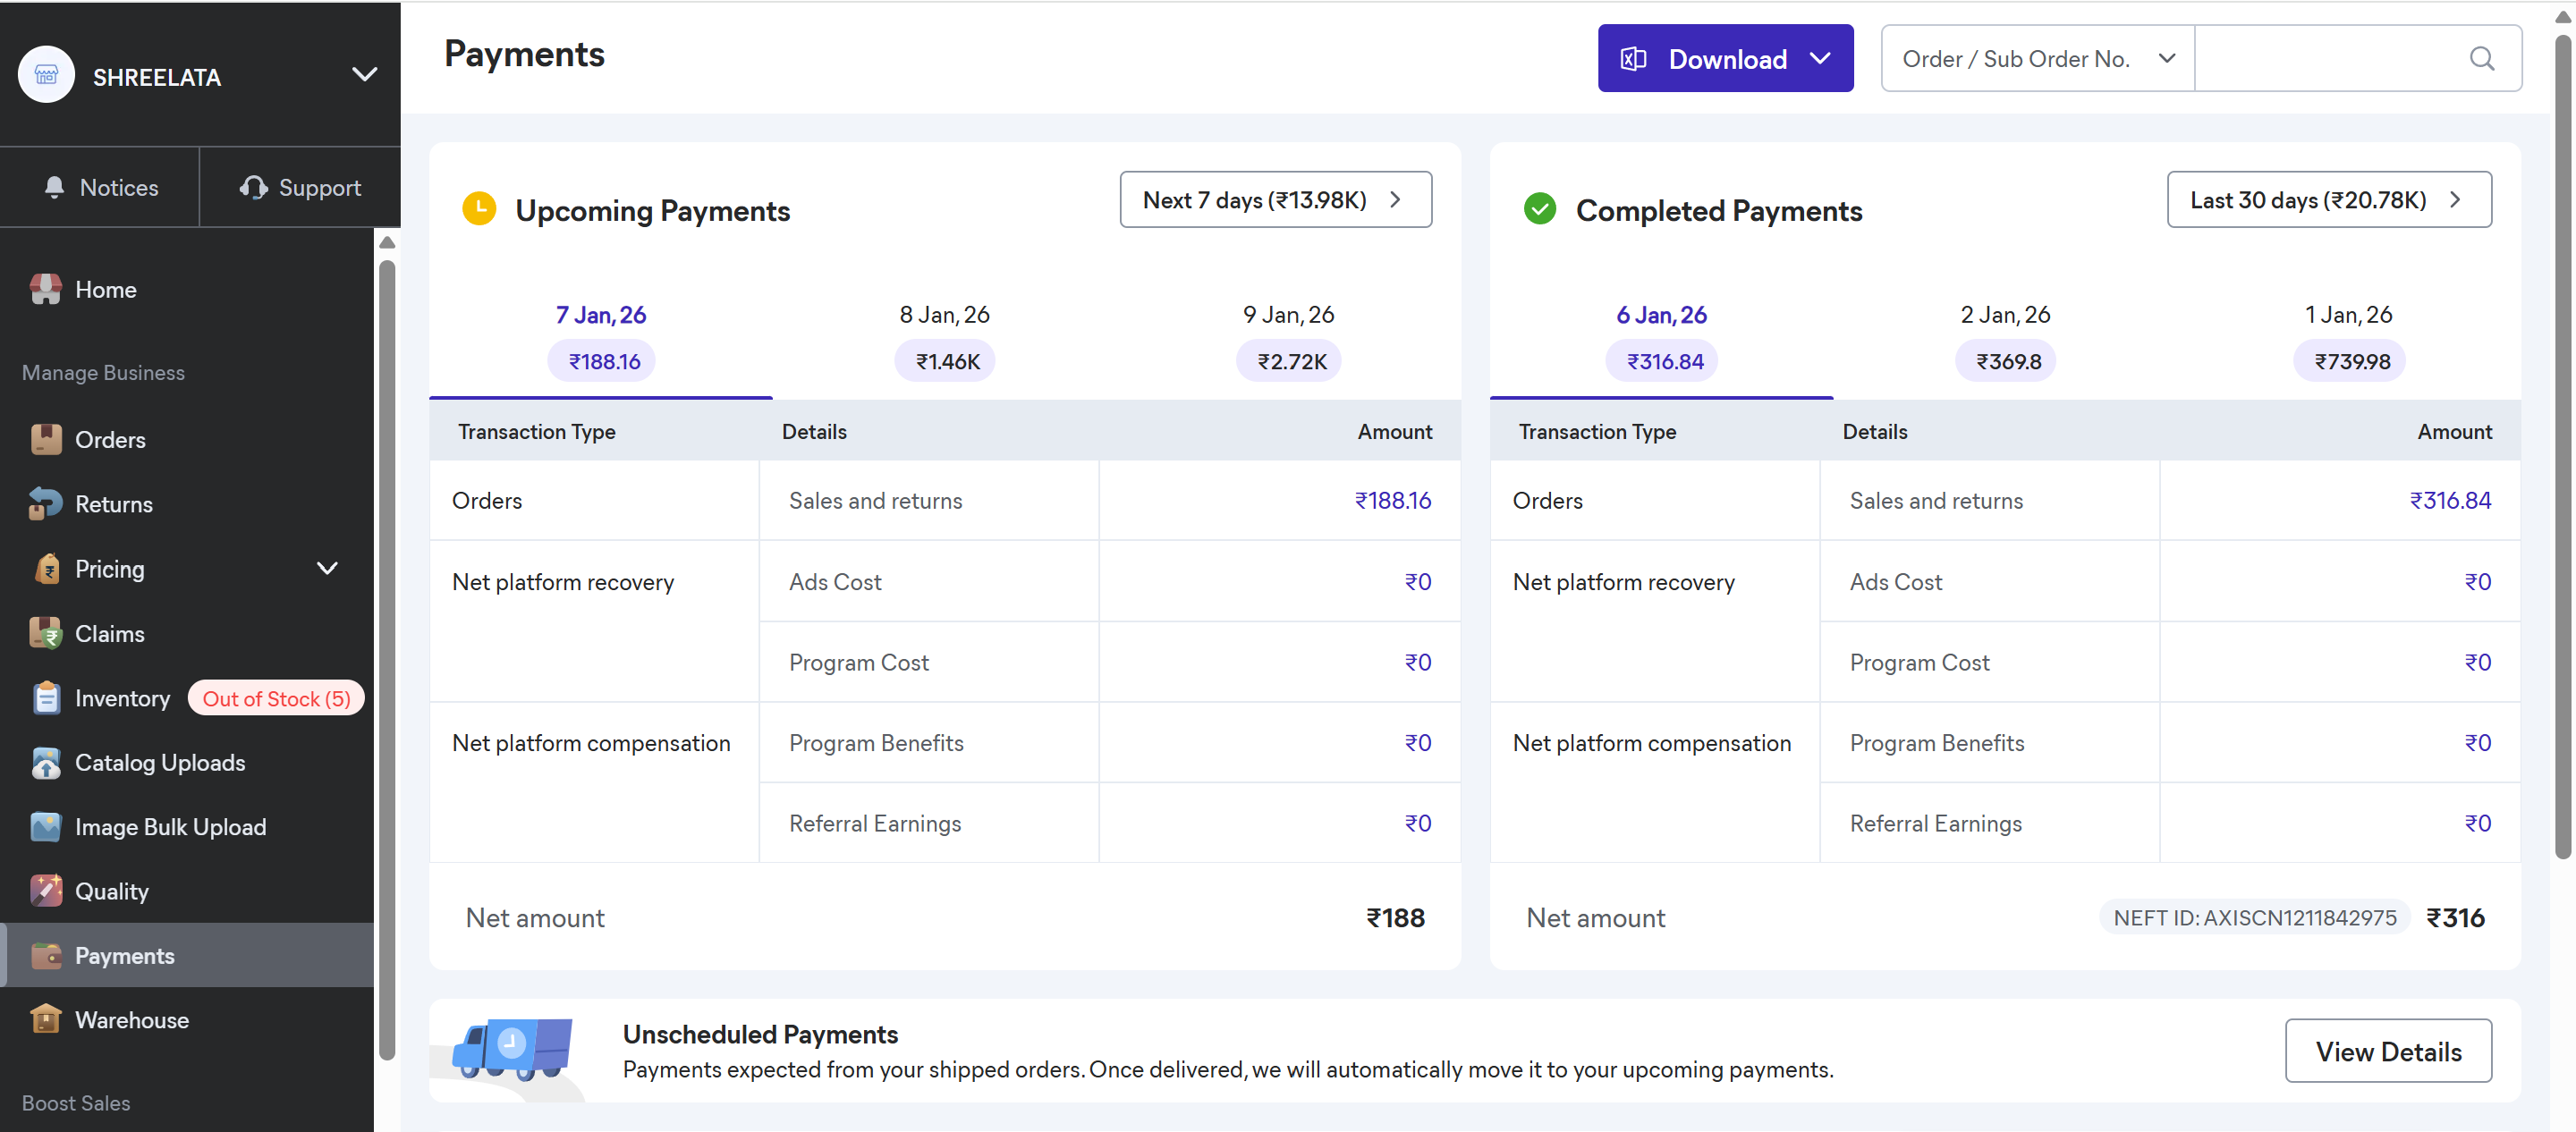Open Notices with the bell icon
The image size is (2576, 1132).
tap(54, 187)
